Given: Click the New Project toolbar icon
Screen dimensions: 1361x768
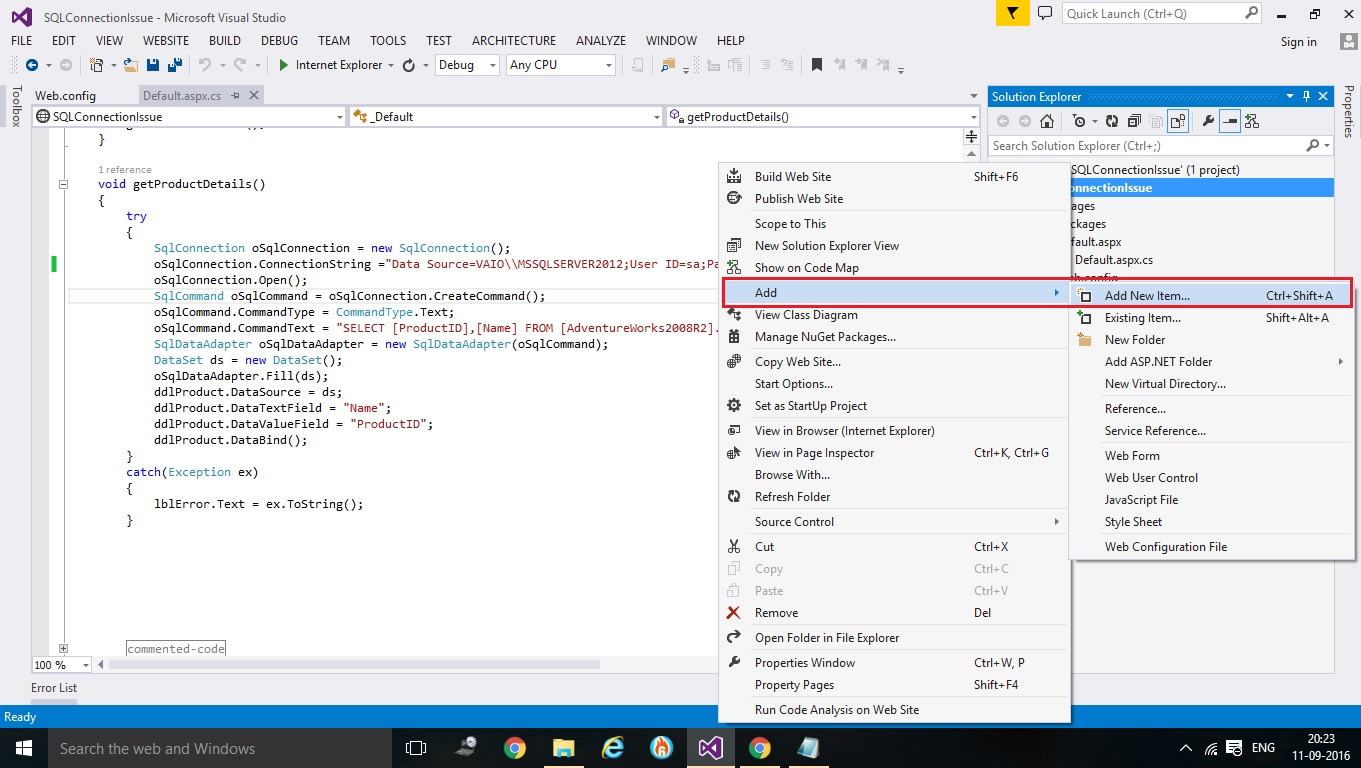Looking at the screenshot, I should (97, 65).
